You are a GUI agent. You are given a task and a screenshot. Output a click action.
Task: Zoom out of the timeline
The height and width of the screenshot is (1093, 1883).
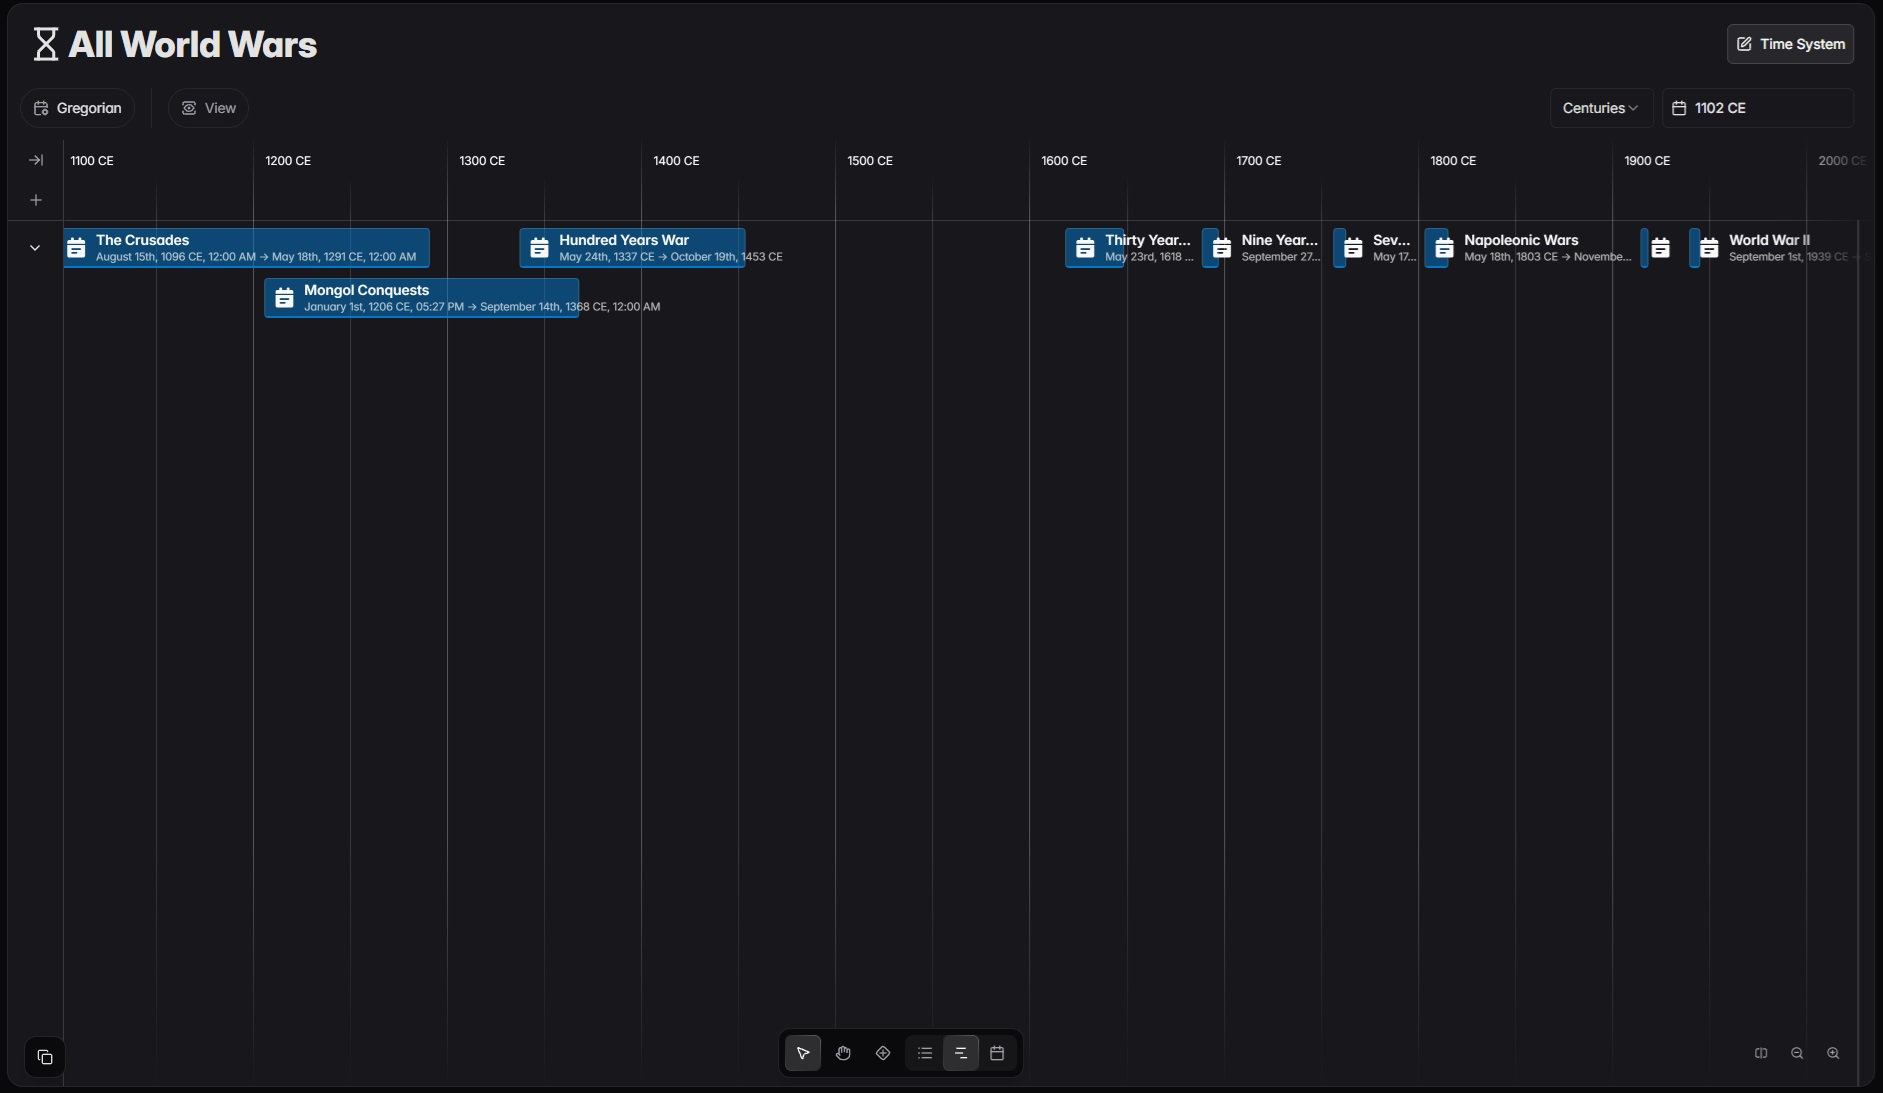(1797, 1053)
